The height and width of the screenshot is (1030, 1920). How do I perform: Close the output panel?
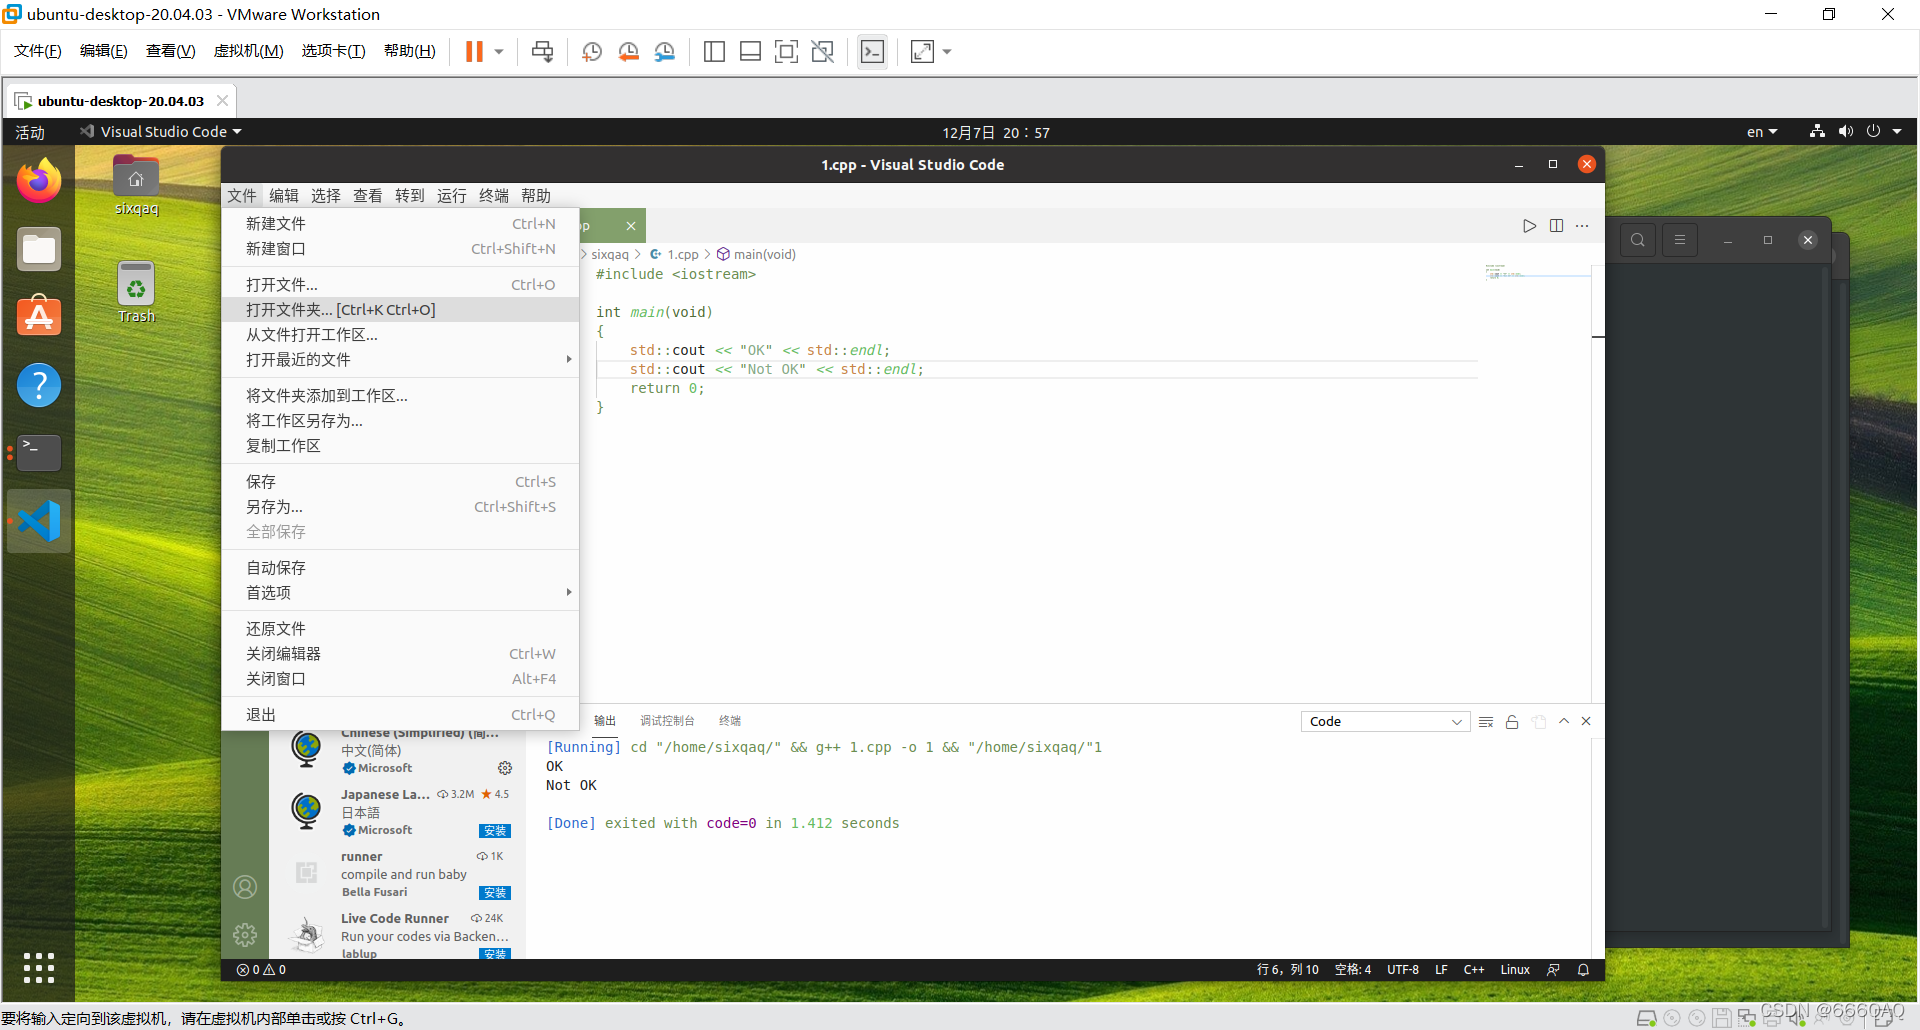pyautogui.click(x=1586, y=721)
